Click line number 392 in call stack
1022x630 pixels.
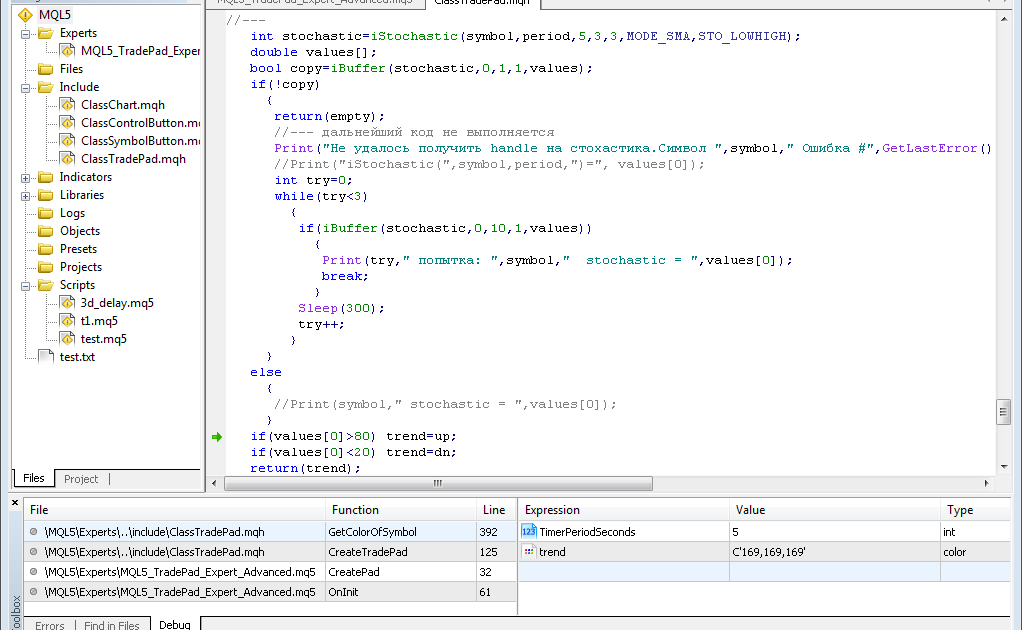[488, 532]
